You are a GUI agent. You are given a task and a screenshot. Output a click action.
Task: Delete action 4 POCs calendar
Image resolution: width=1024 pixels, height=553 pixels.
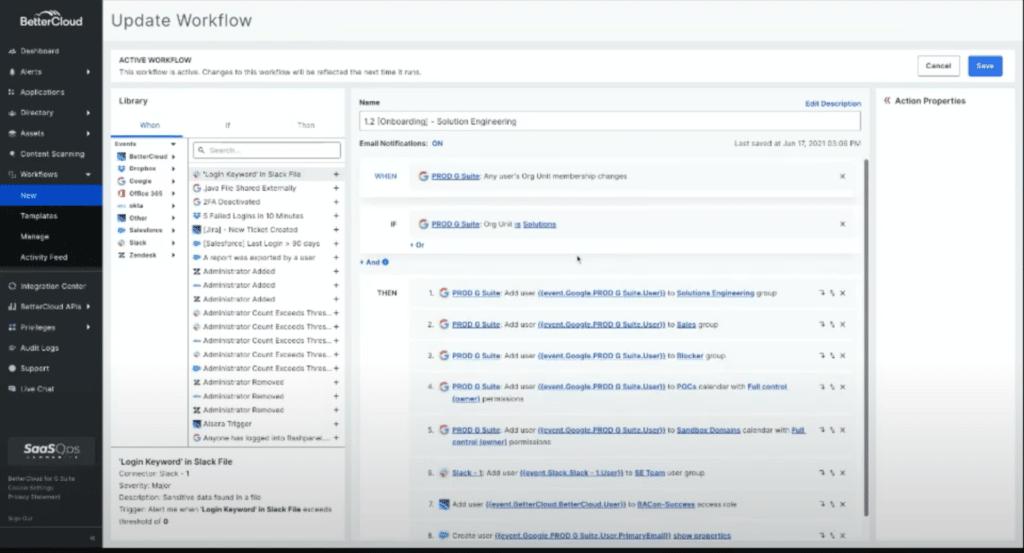[x=842, y=387]
